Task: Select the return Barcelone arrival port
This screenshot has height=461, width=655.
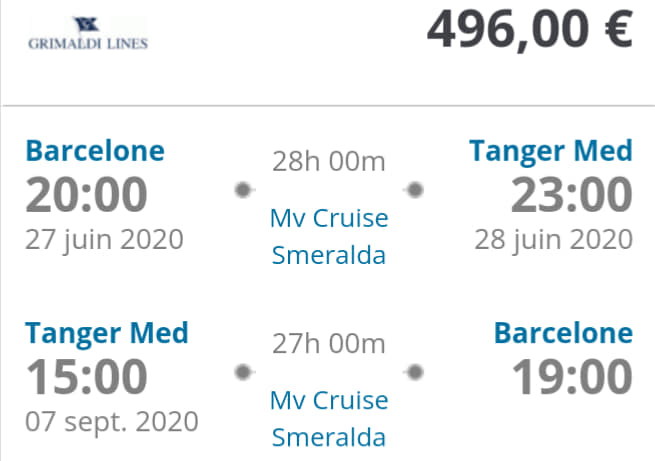Action: [x=563, y=333]
